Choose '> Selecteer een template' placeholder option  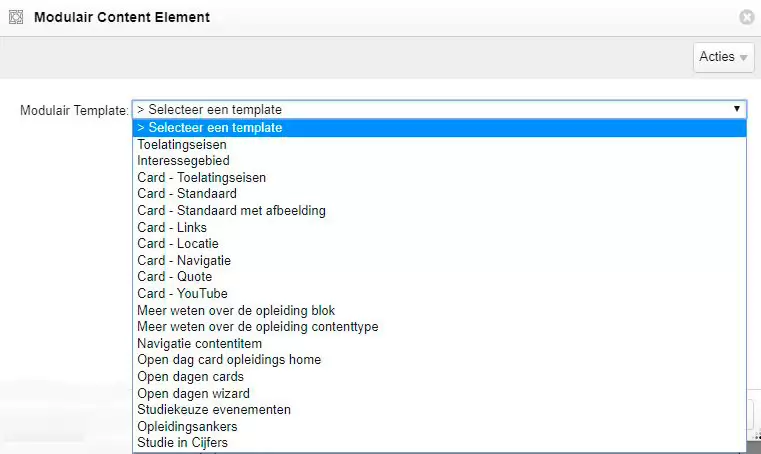210,128
